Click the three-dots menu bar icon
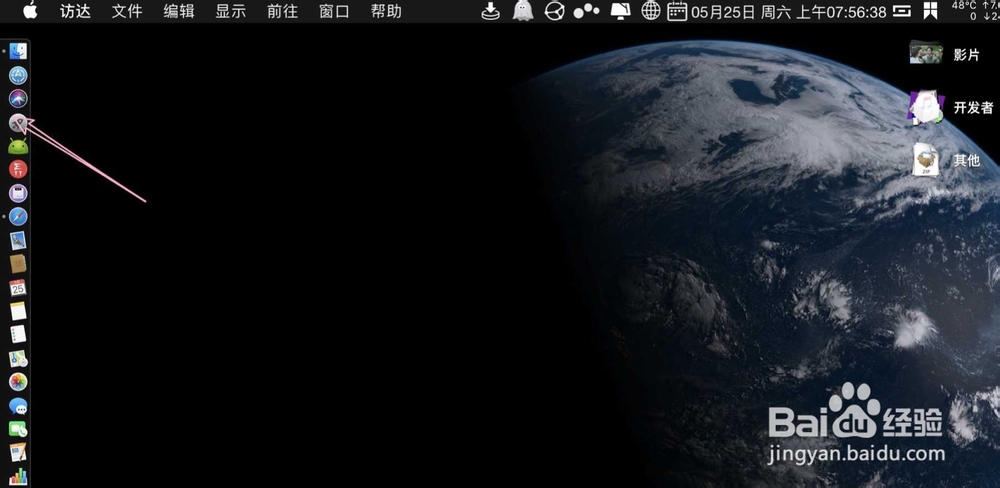Screen dimensions: 1000x488 pos(586,11)
